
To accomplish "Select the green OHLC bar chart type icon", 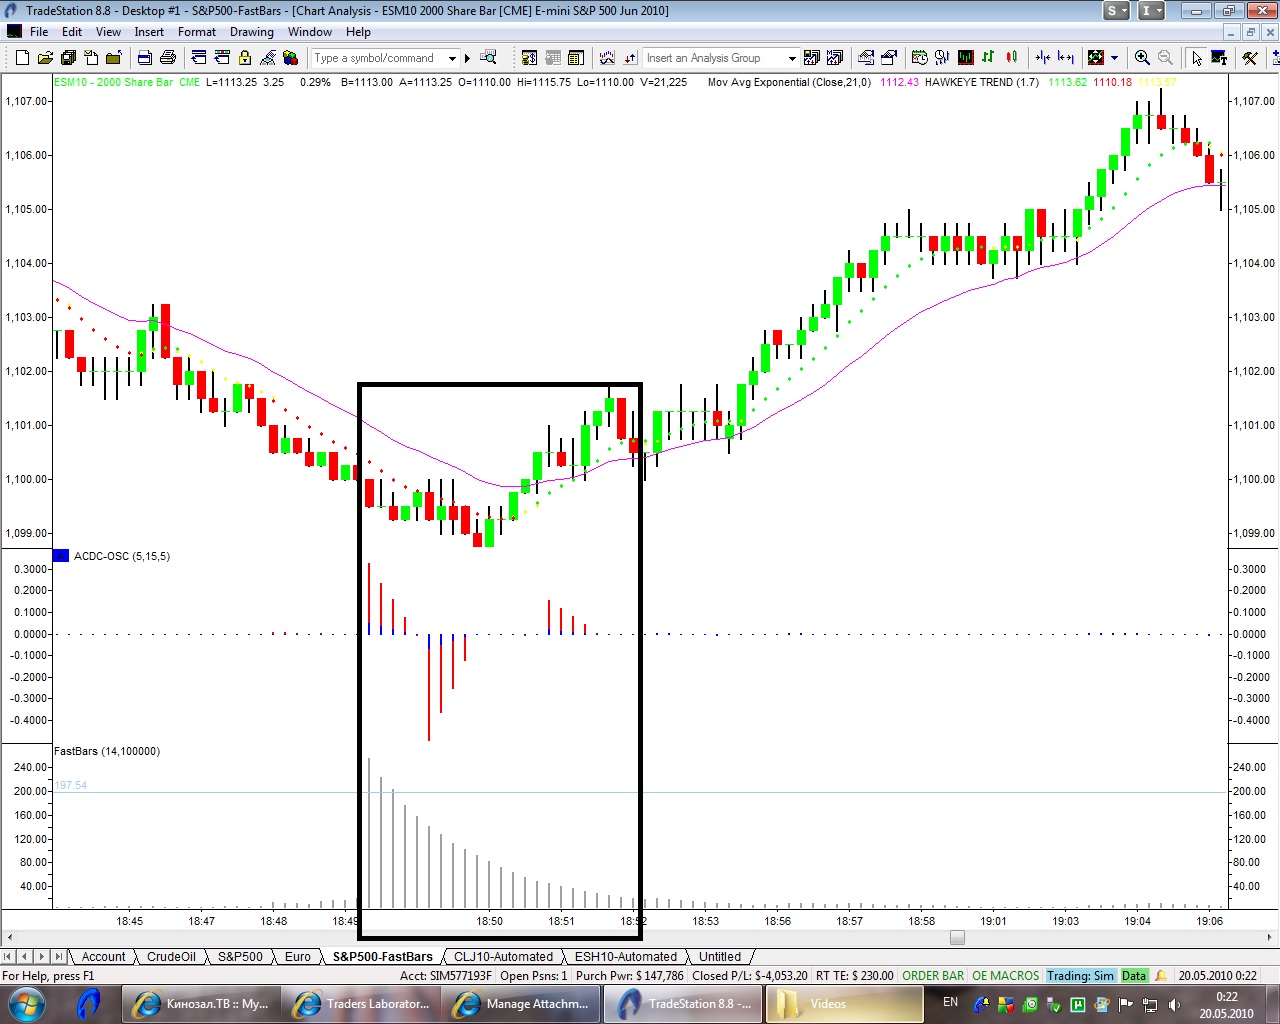I will point(988,57).
